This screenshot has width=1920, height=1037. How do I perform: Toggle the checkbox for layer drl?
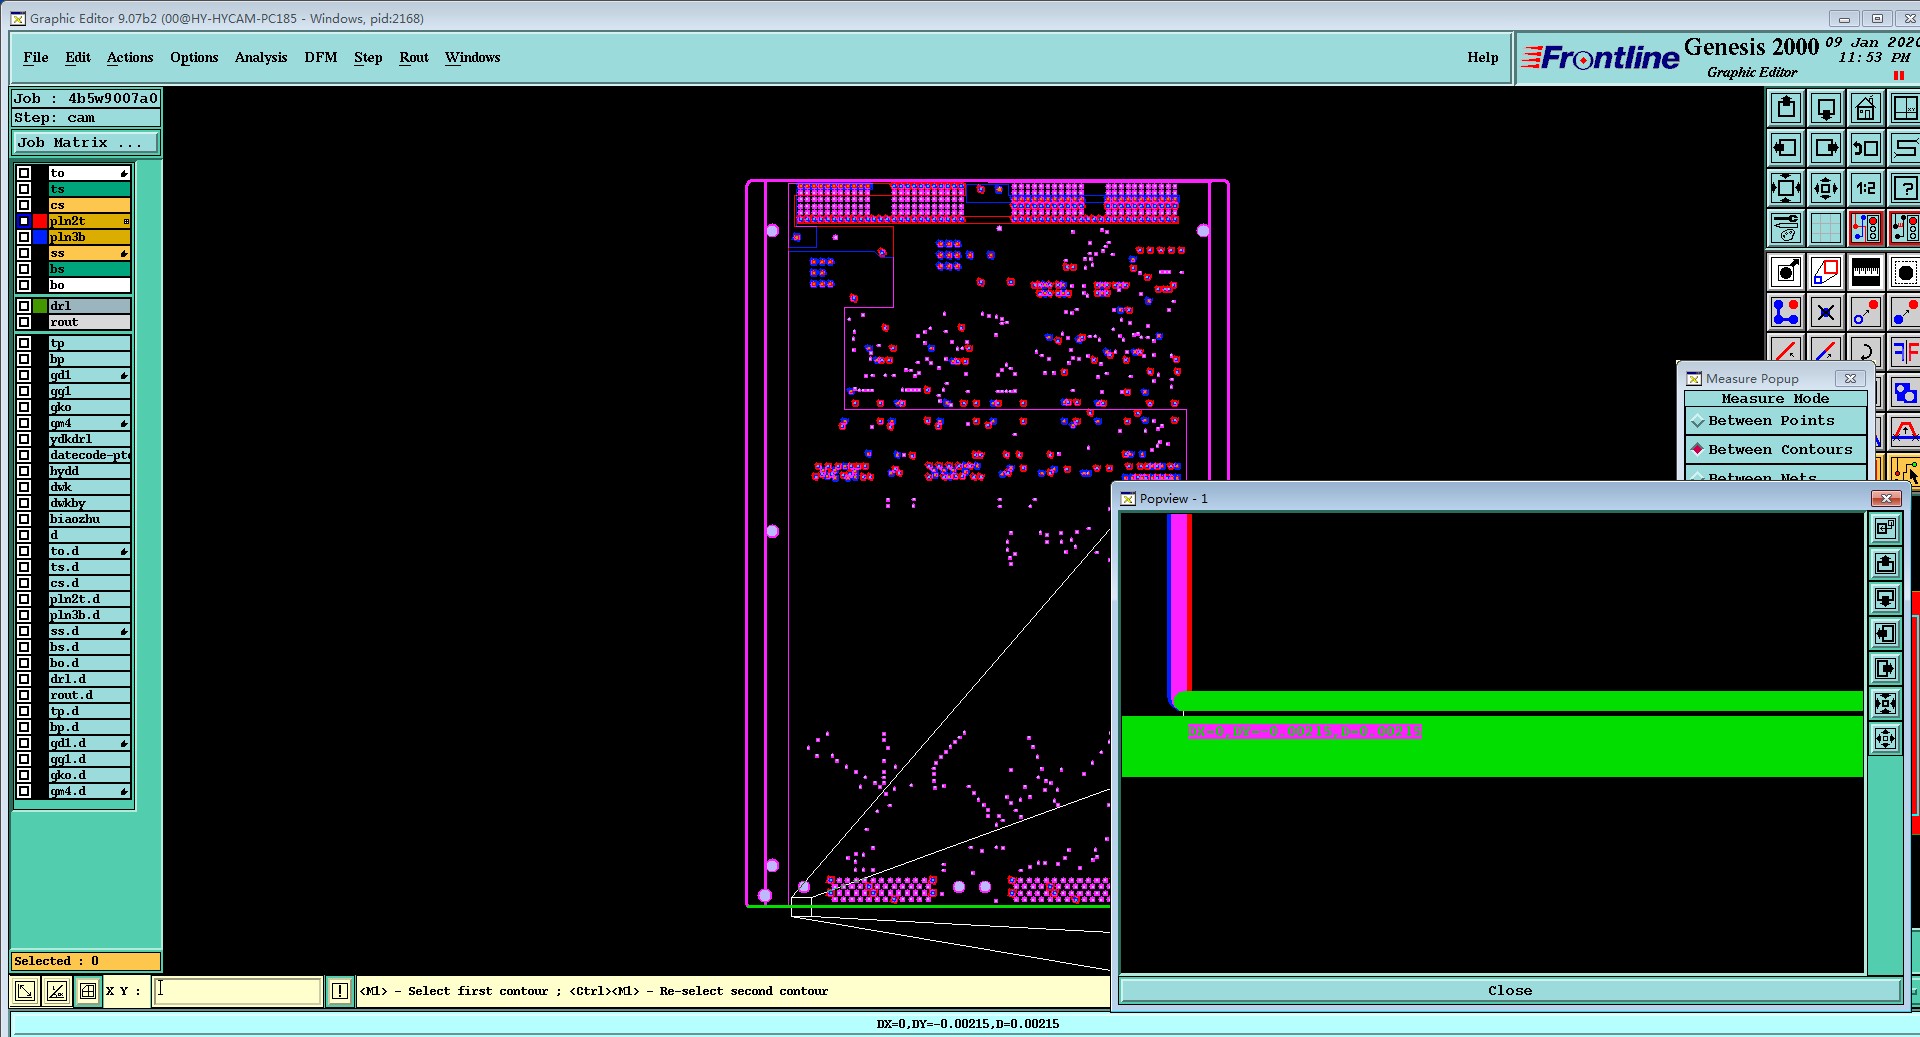[x=24, y=306]
